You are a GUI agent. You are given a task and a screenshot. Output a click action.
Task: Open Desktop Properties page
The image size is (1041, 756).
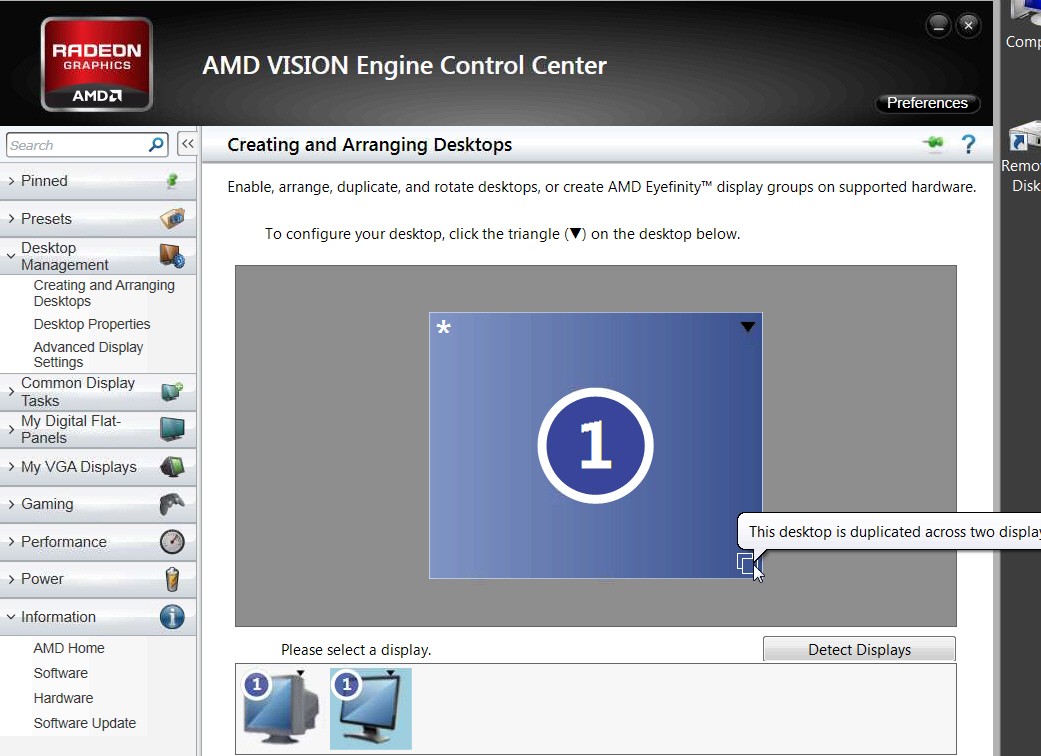click(x=92, y=324)
